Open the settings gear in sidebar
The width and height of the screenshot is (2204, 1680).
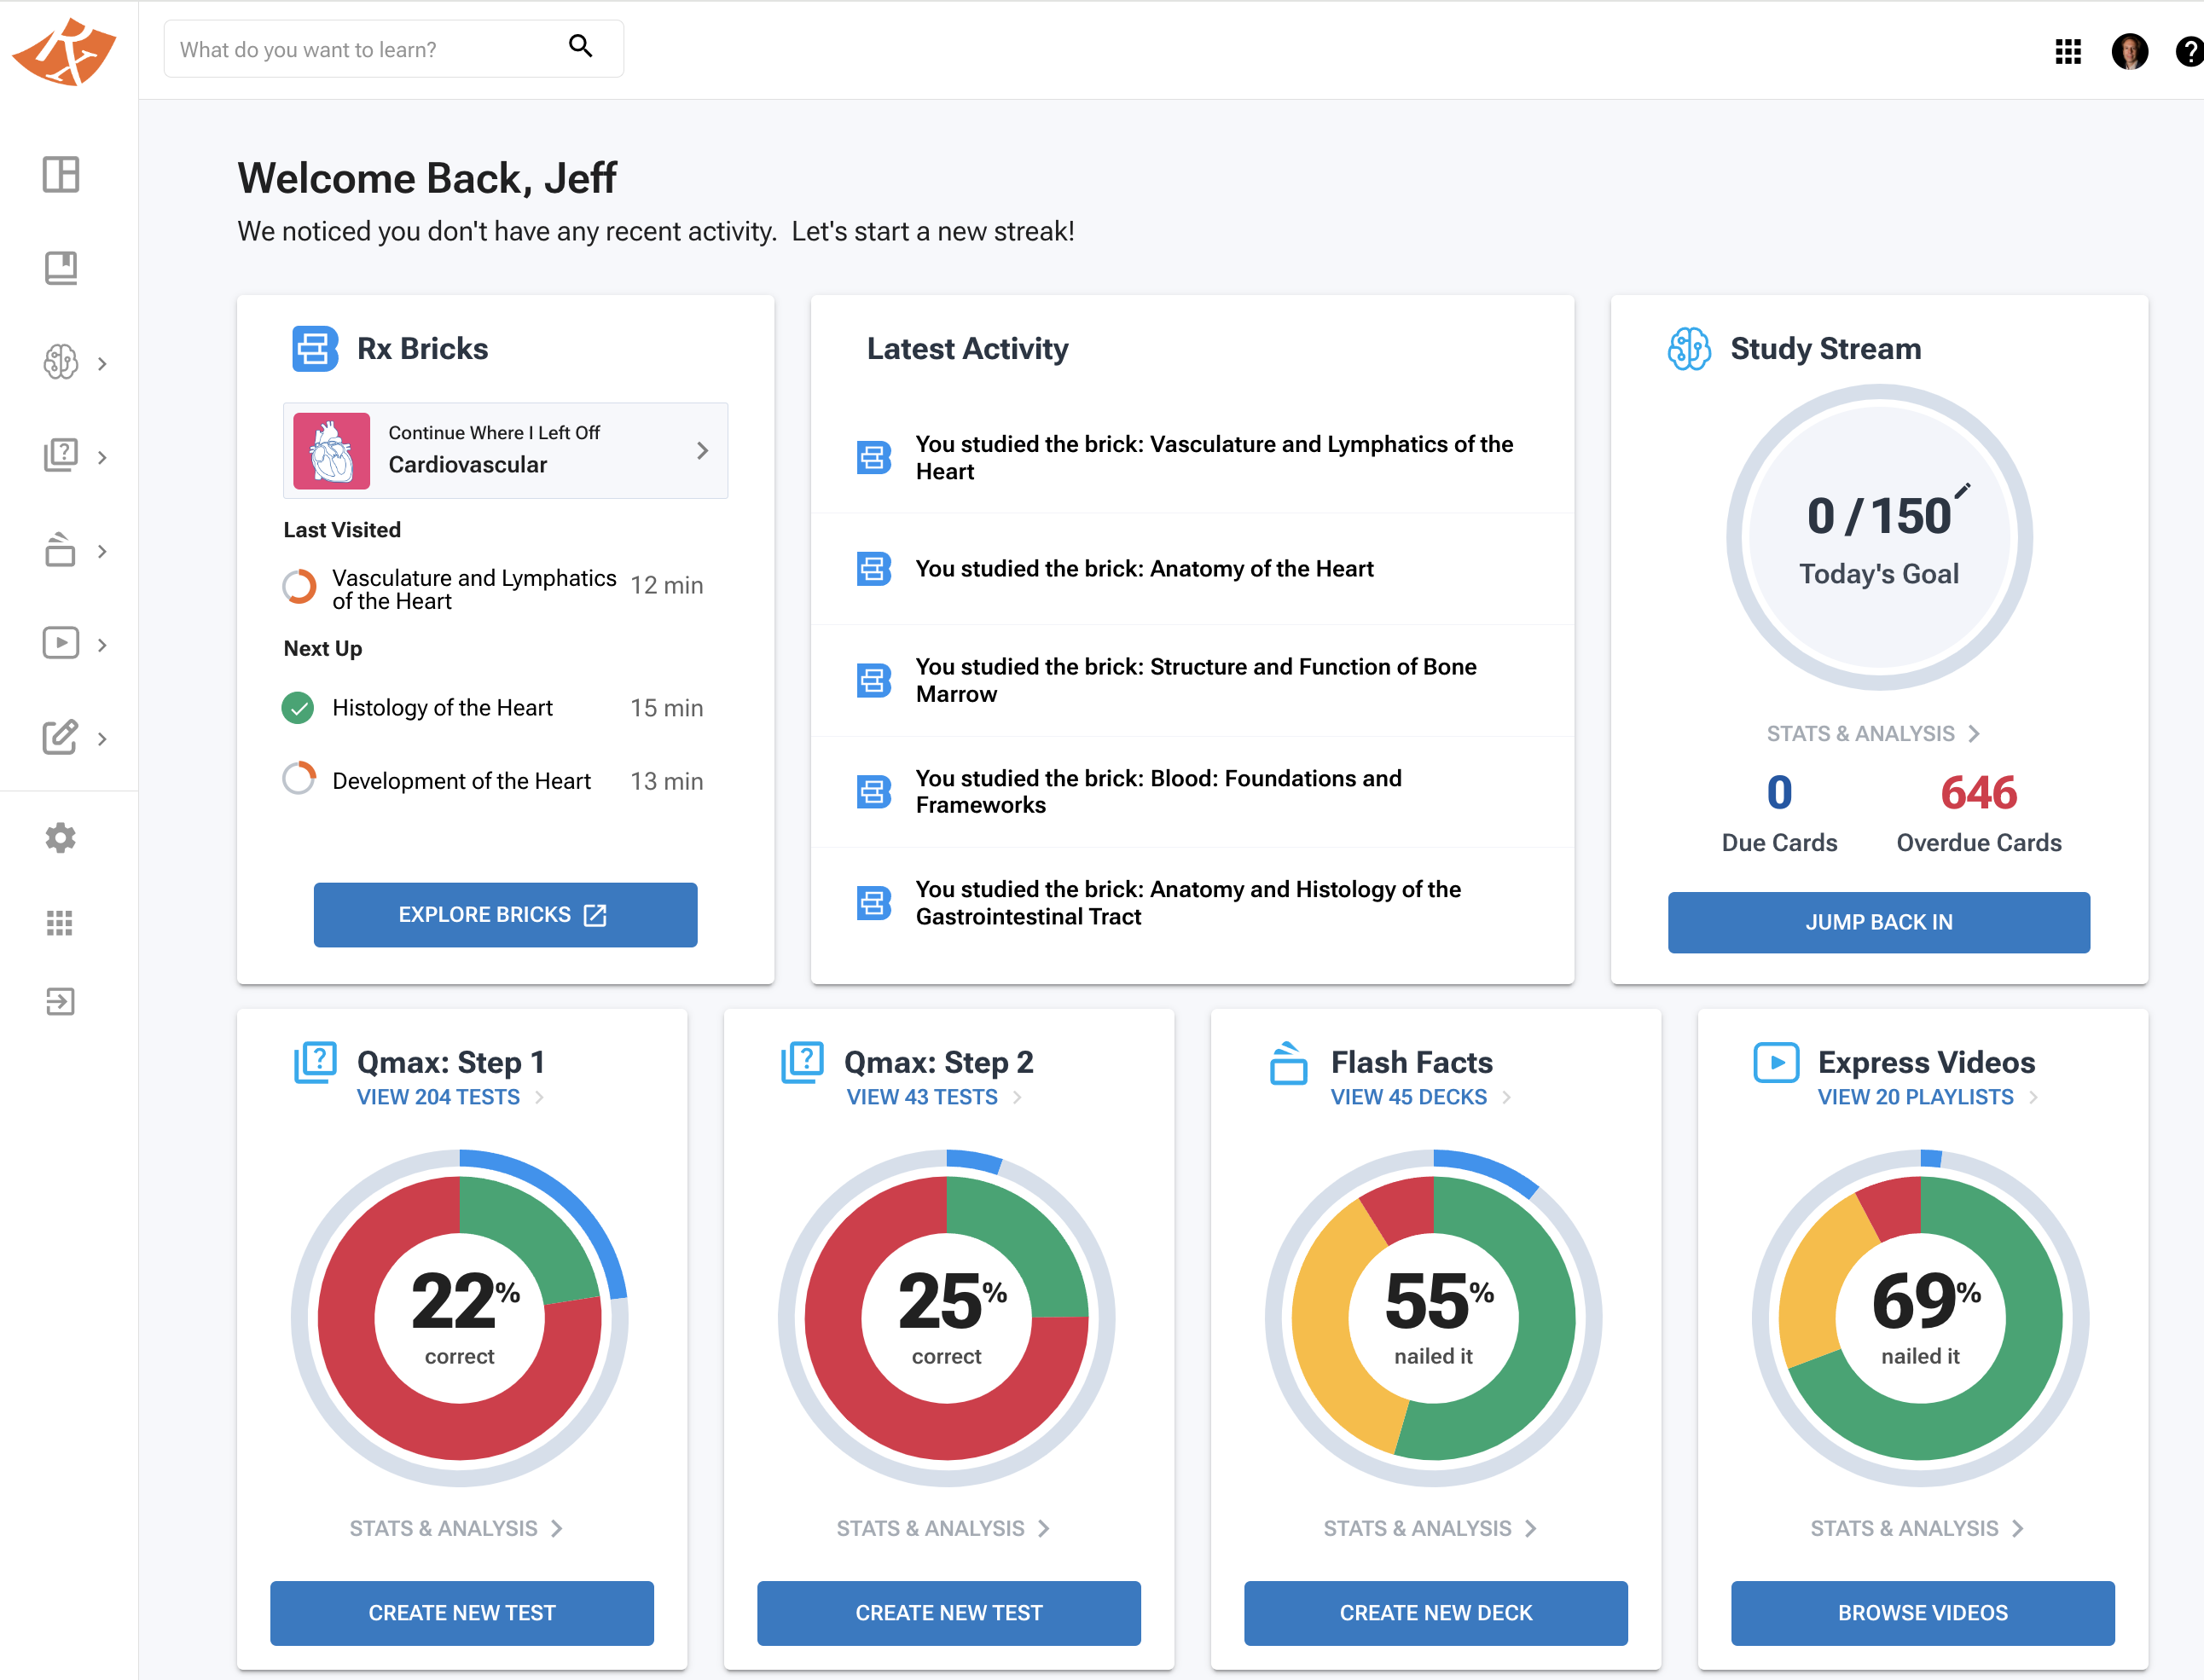tap(60, 838)
